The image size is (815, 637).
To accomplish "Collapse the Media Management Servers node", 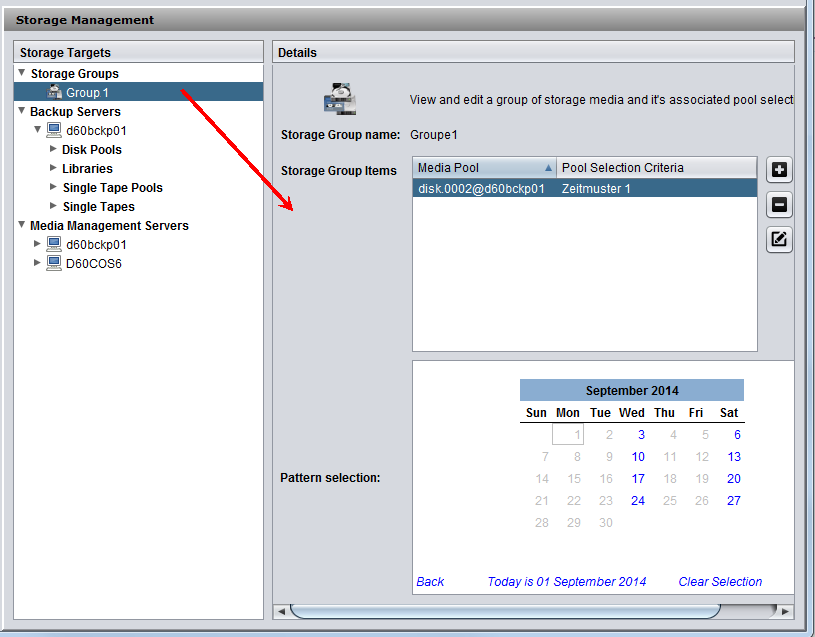I will click(22, 224).
